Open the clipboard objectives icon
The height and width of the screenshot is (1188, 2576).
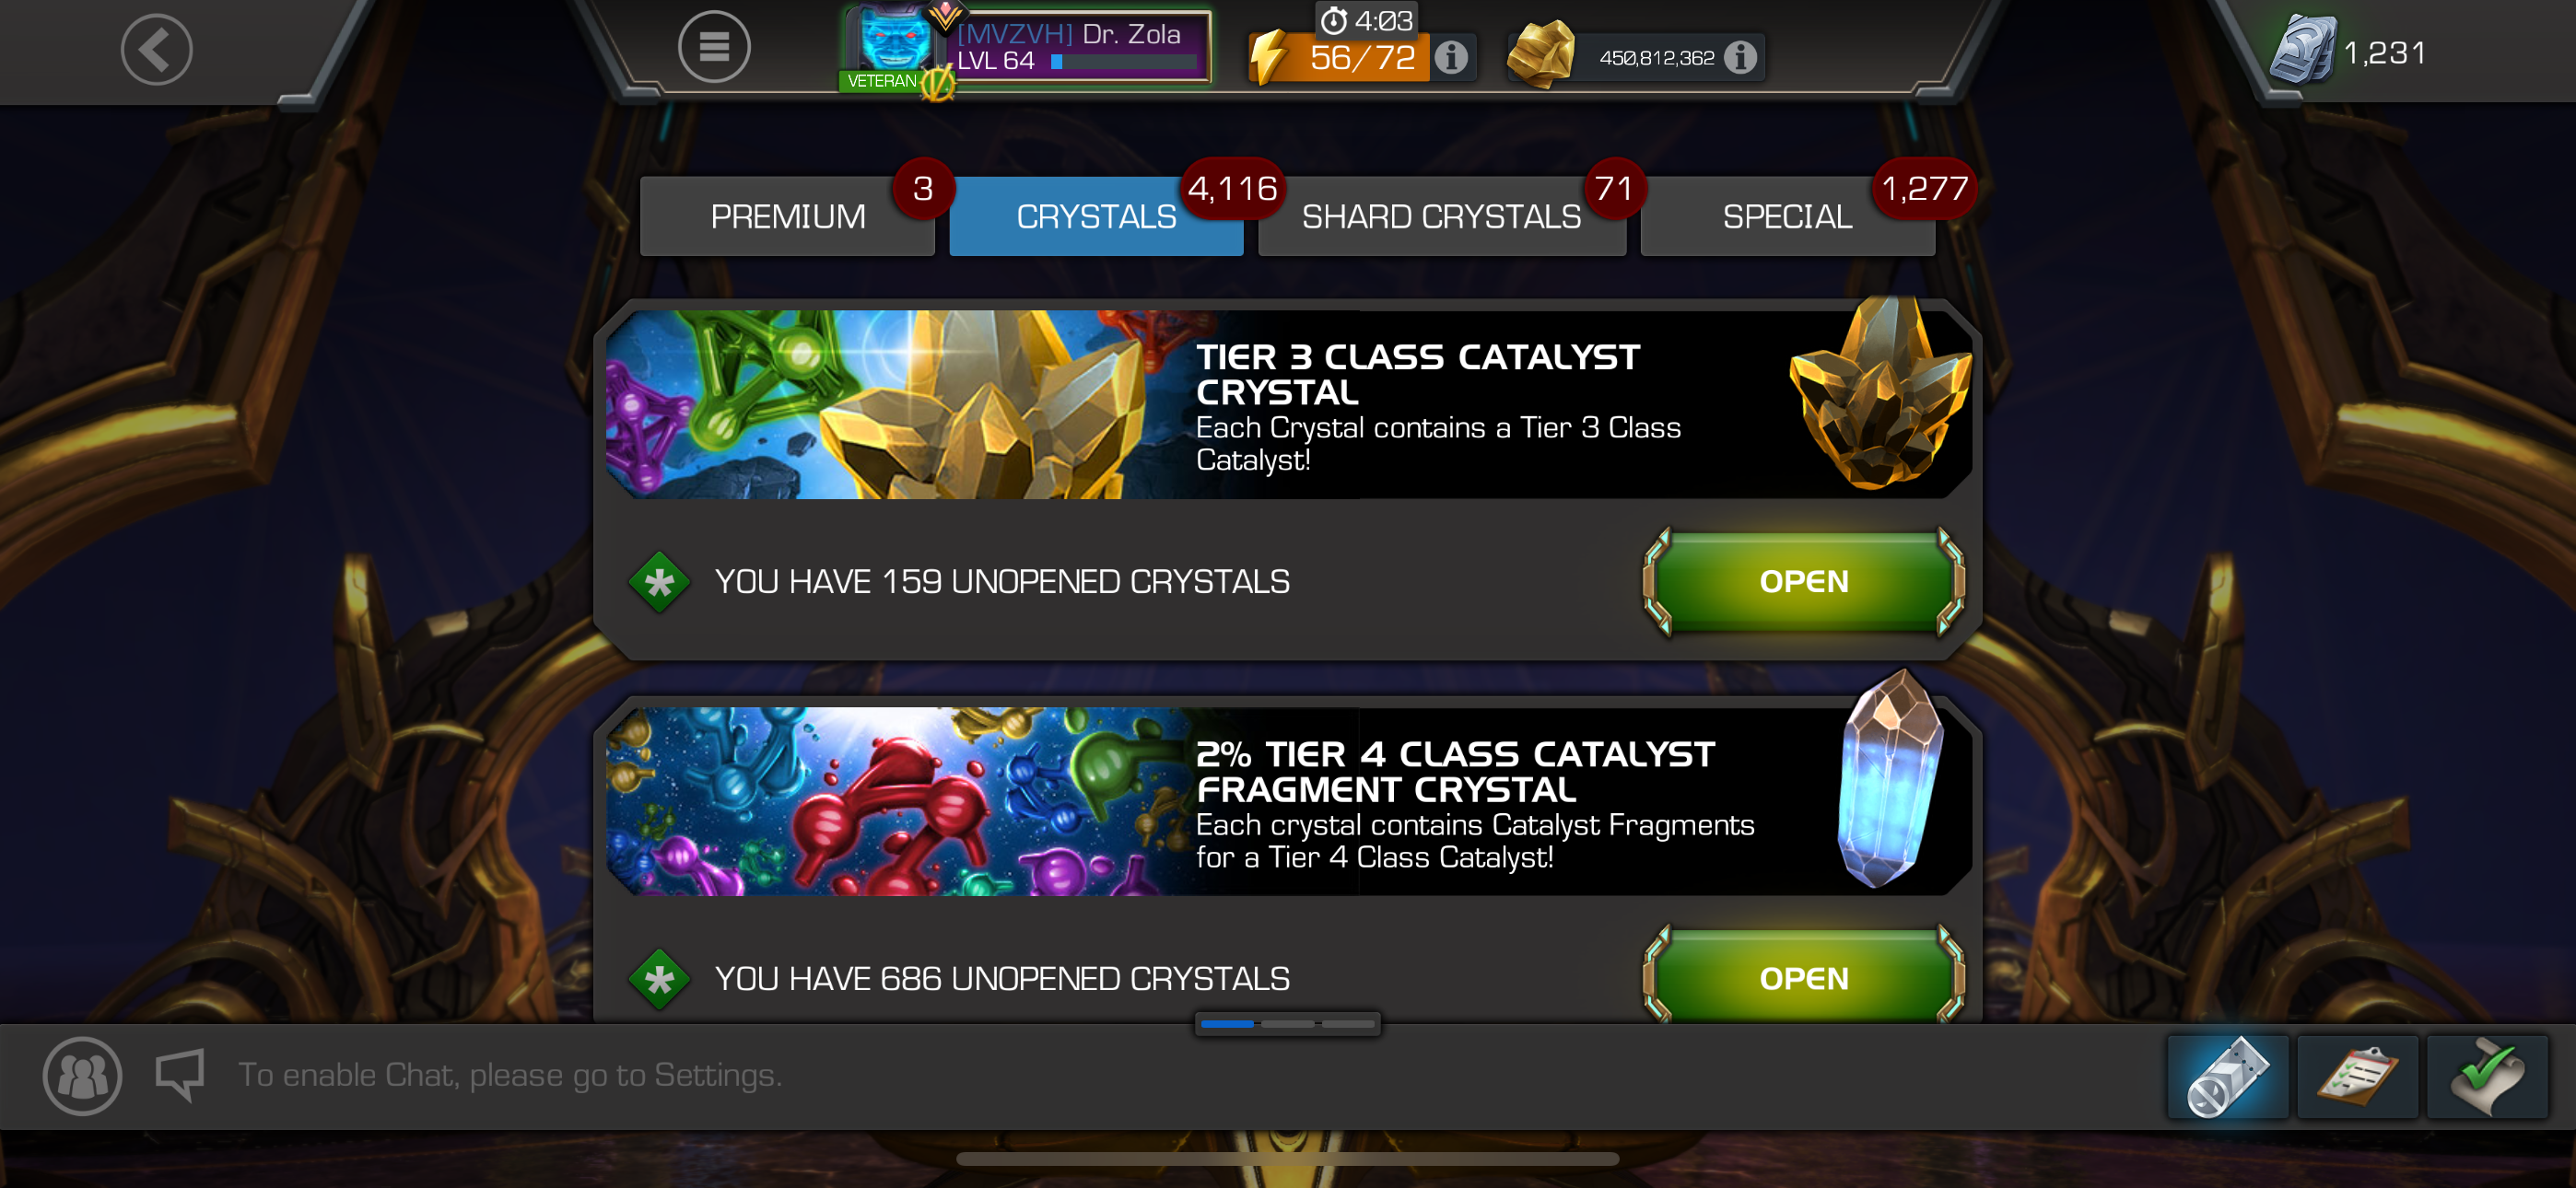click(x=2357, y=1076)
